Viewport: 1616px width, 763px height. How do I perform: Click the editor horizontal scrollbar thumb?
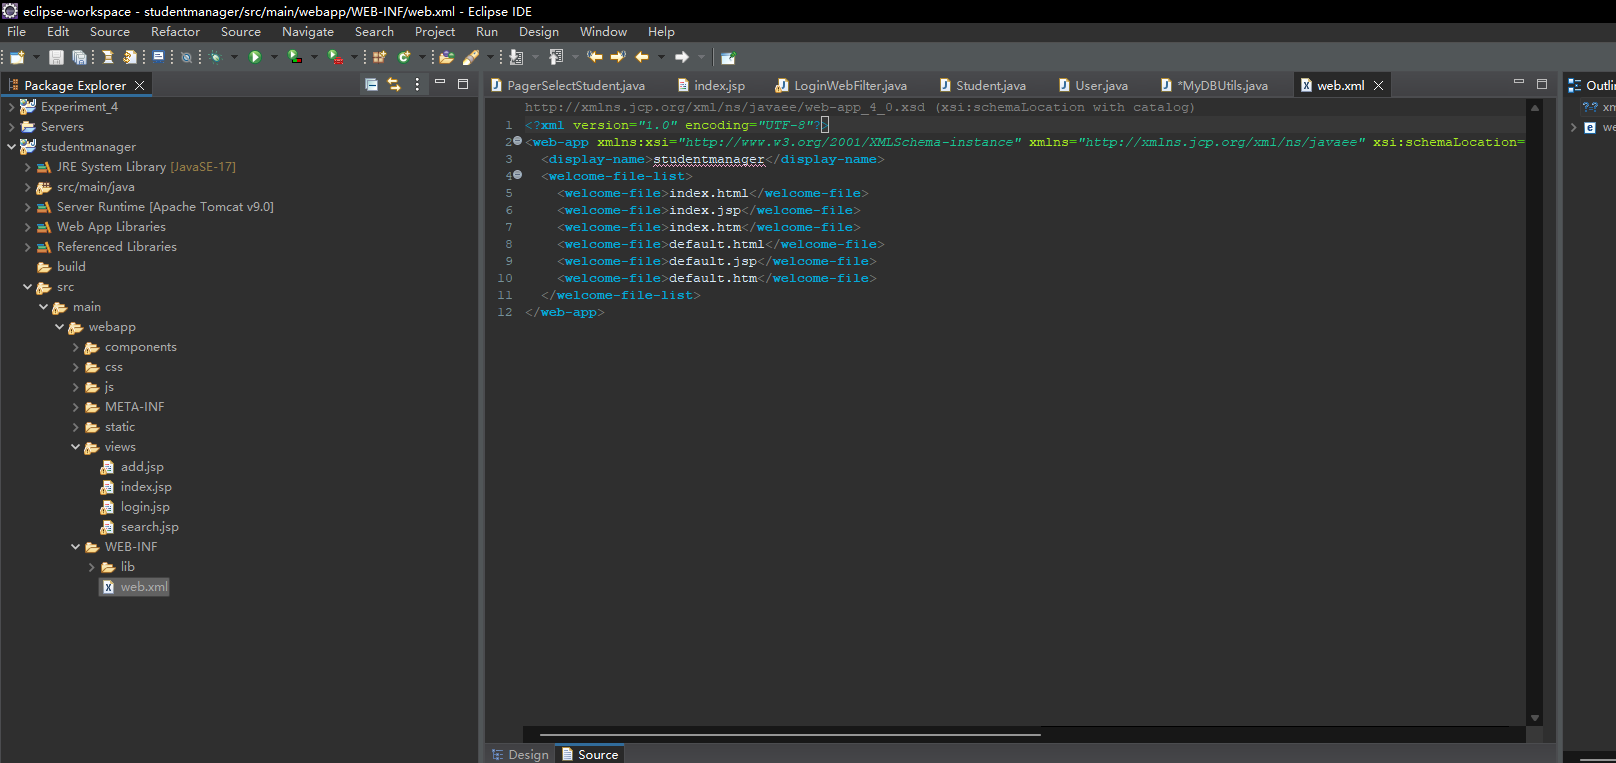[790, 734]
